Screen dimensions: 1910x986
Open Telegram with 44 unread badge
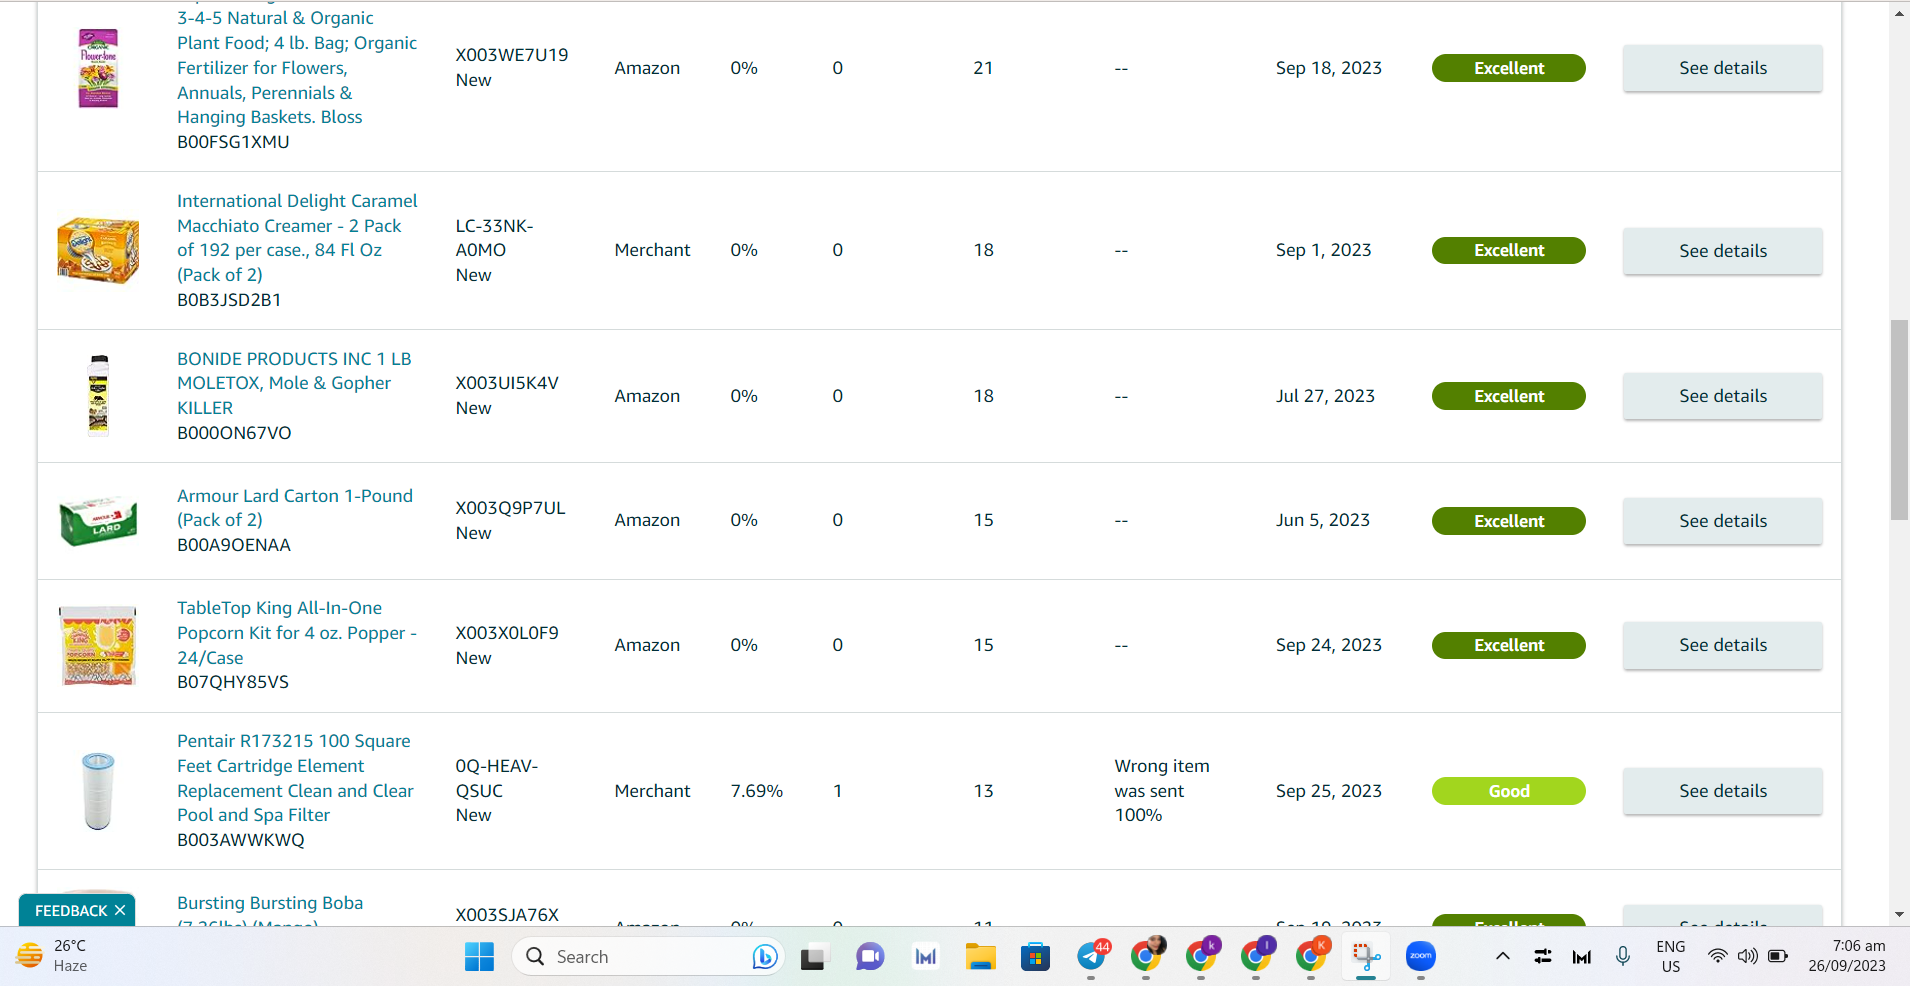click(1092, 956)
